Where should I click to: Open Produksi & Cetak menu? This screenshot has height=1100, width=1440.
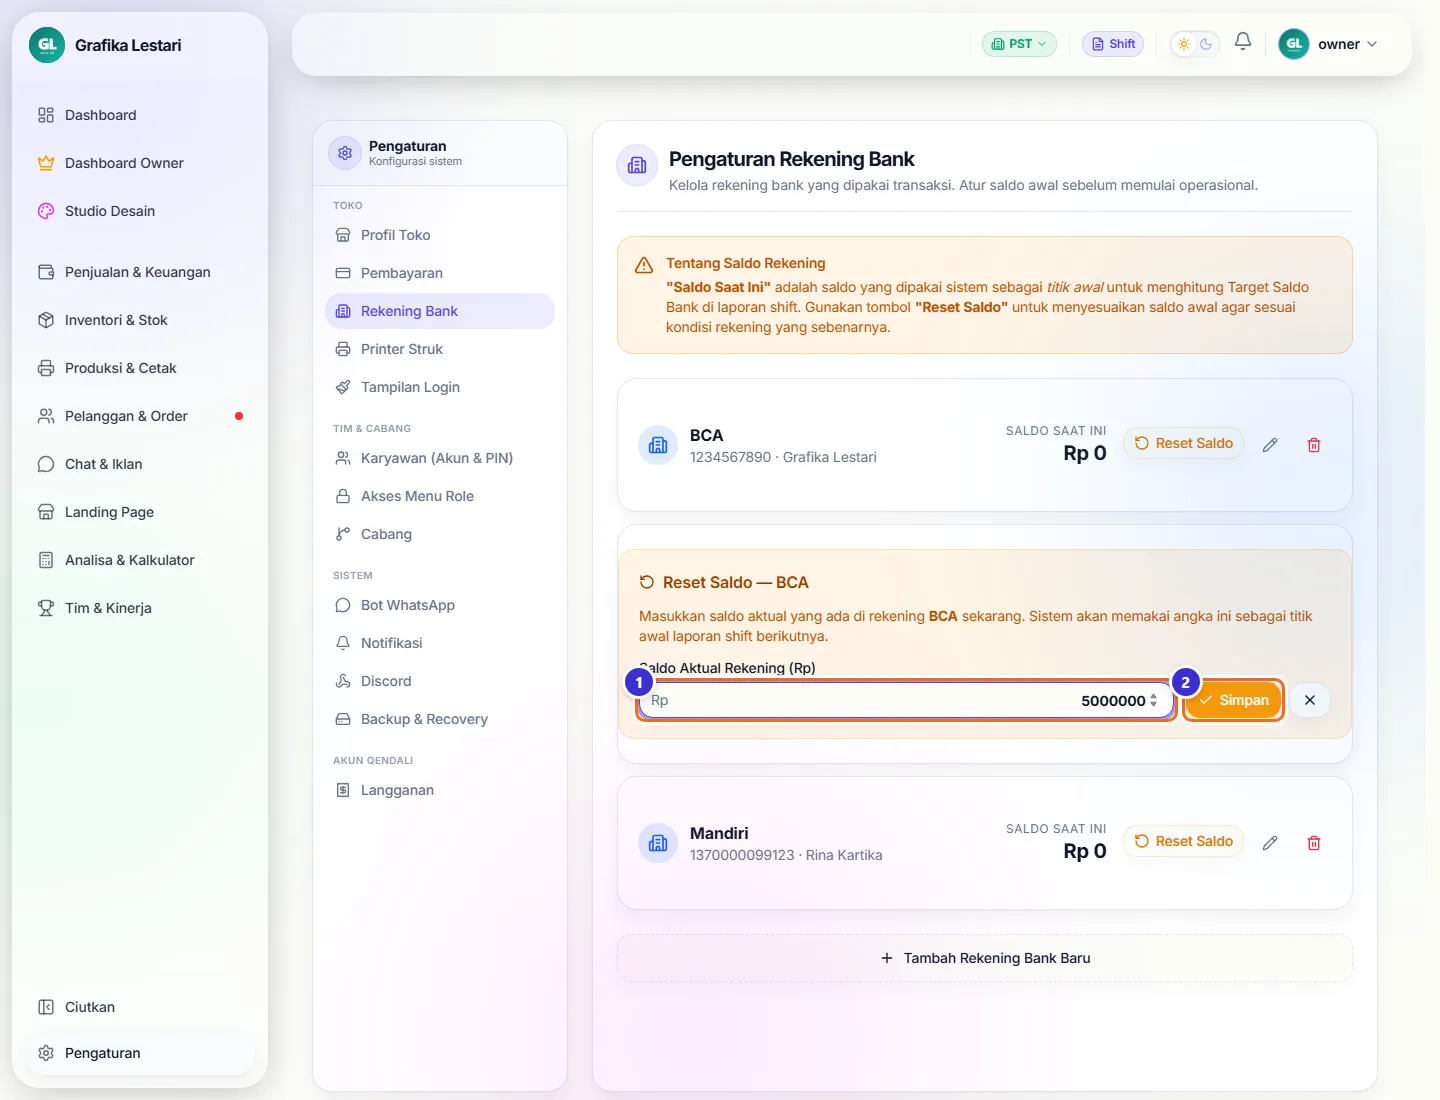point(140,368)
